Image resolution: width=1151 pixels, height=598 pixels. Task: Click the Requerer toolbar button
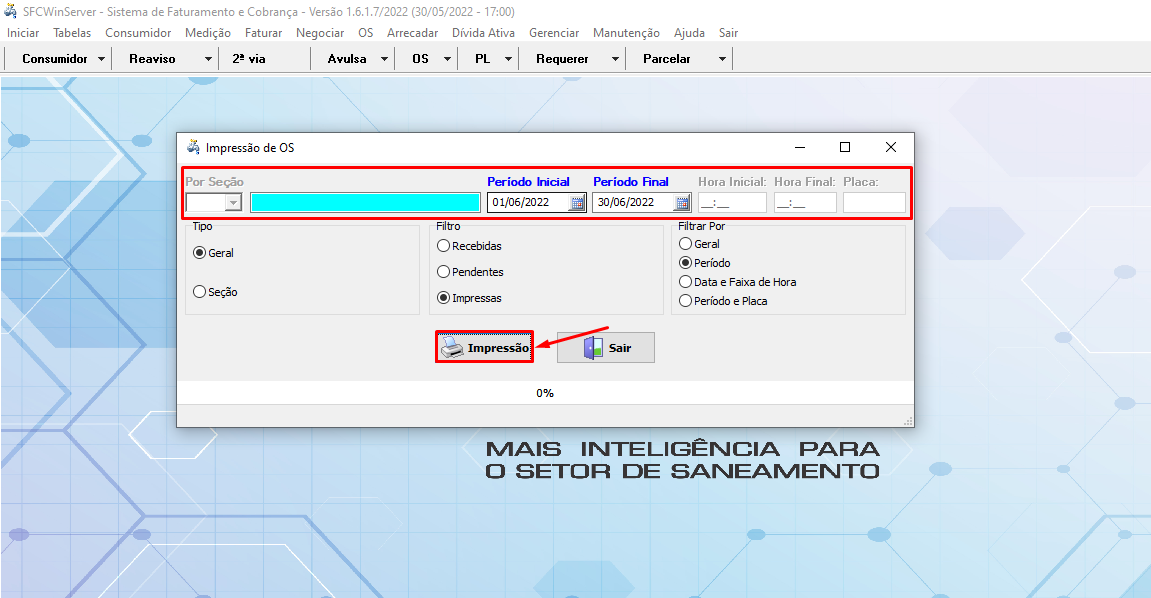[x=562, y=59]
